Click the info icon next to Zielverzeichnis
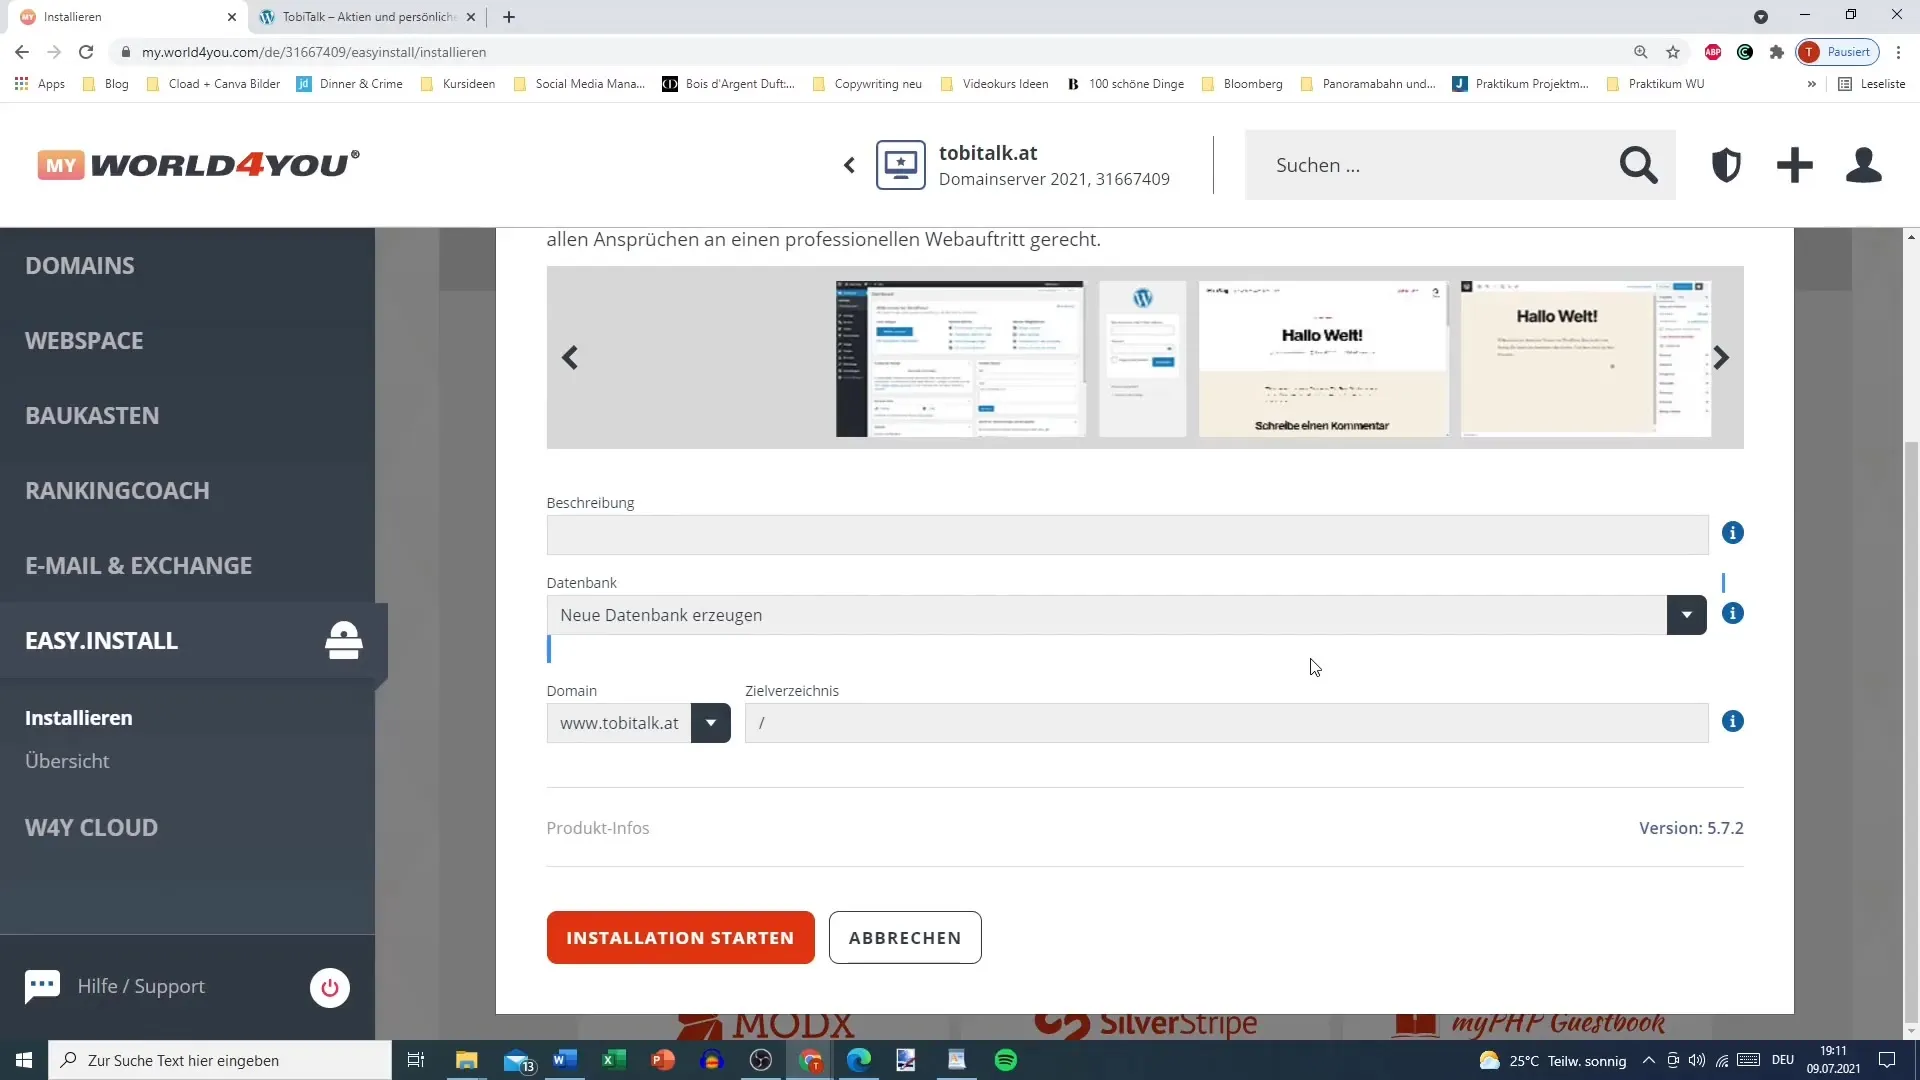The image size is (1920, 1080). [1733, 721]
